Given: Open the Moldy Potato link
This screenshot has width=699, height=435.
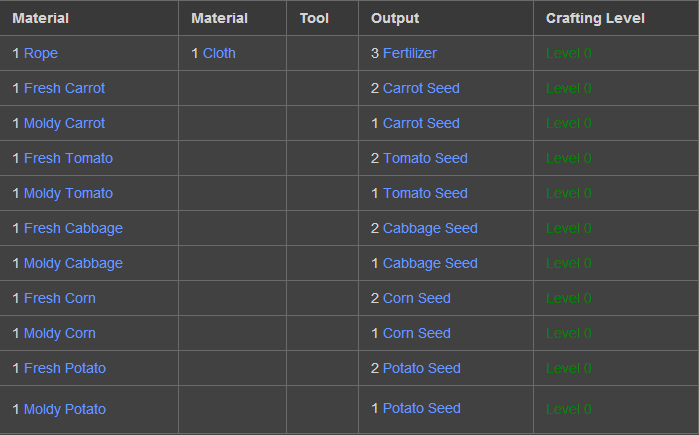Looking at the screenshot, I should [65, 409].
